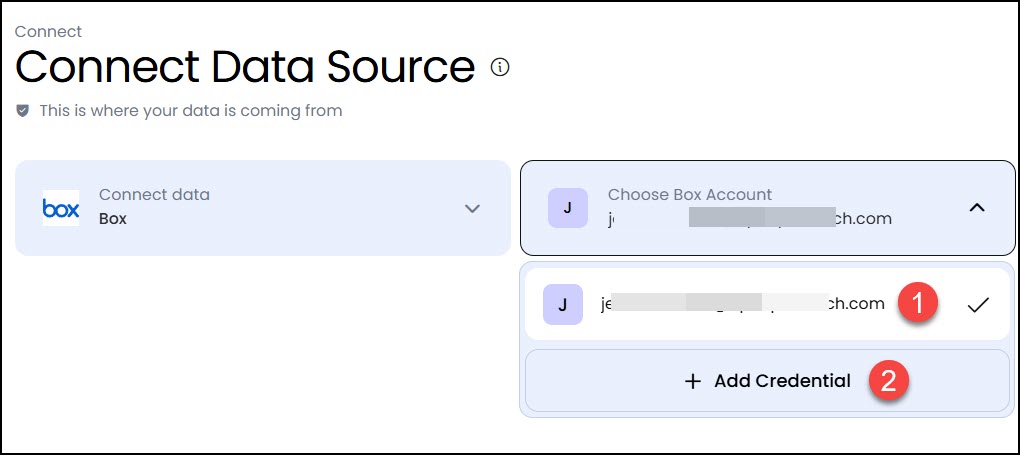
Task: Select the listed Box account email
Action: coord(768,304)
